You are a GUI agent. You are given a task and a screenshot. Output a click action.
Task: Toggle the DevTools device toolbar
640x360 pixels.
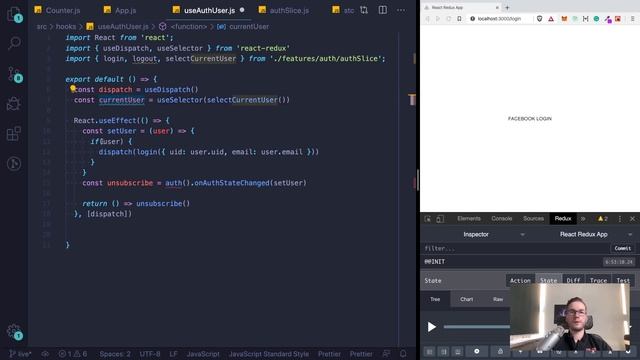tap(440, 219)
